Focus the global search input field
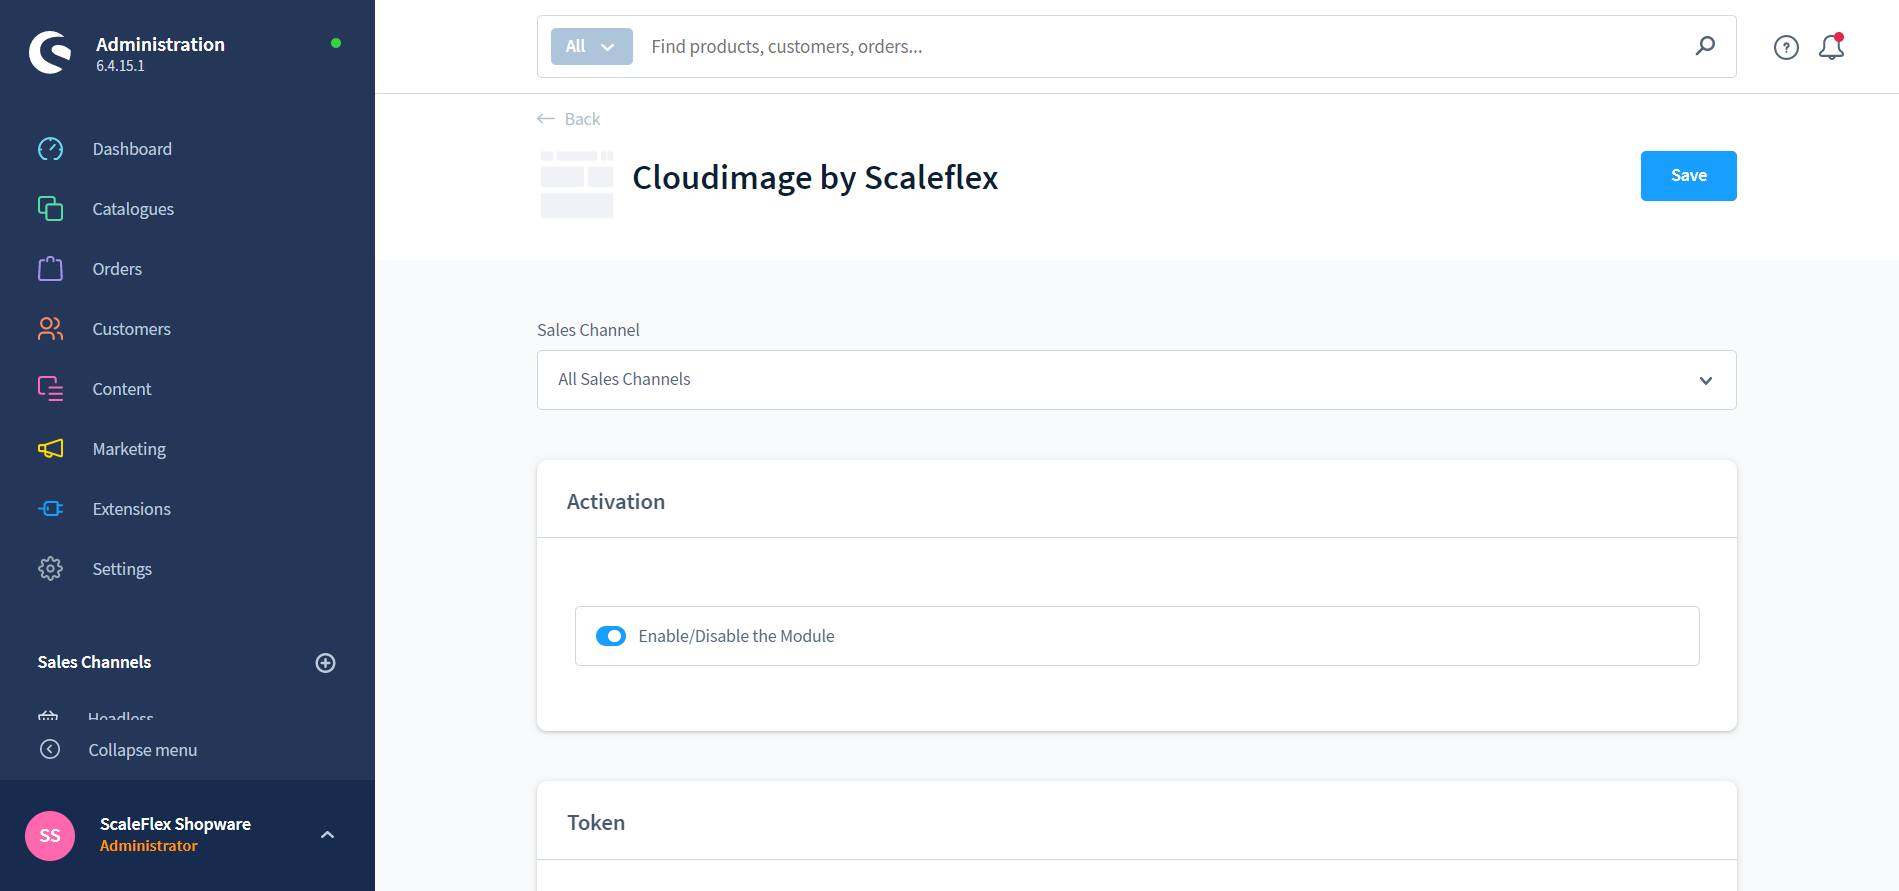Image resolution: width=1899 pixels, height=891 pixels. click(x=1160, y=47)
